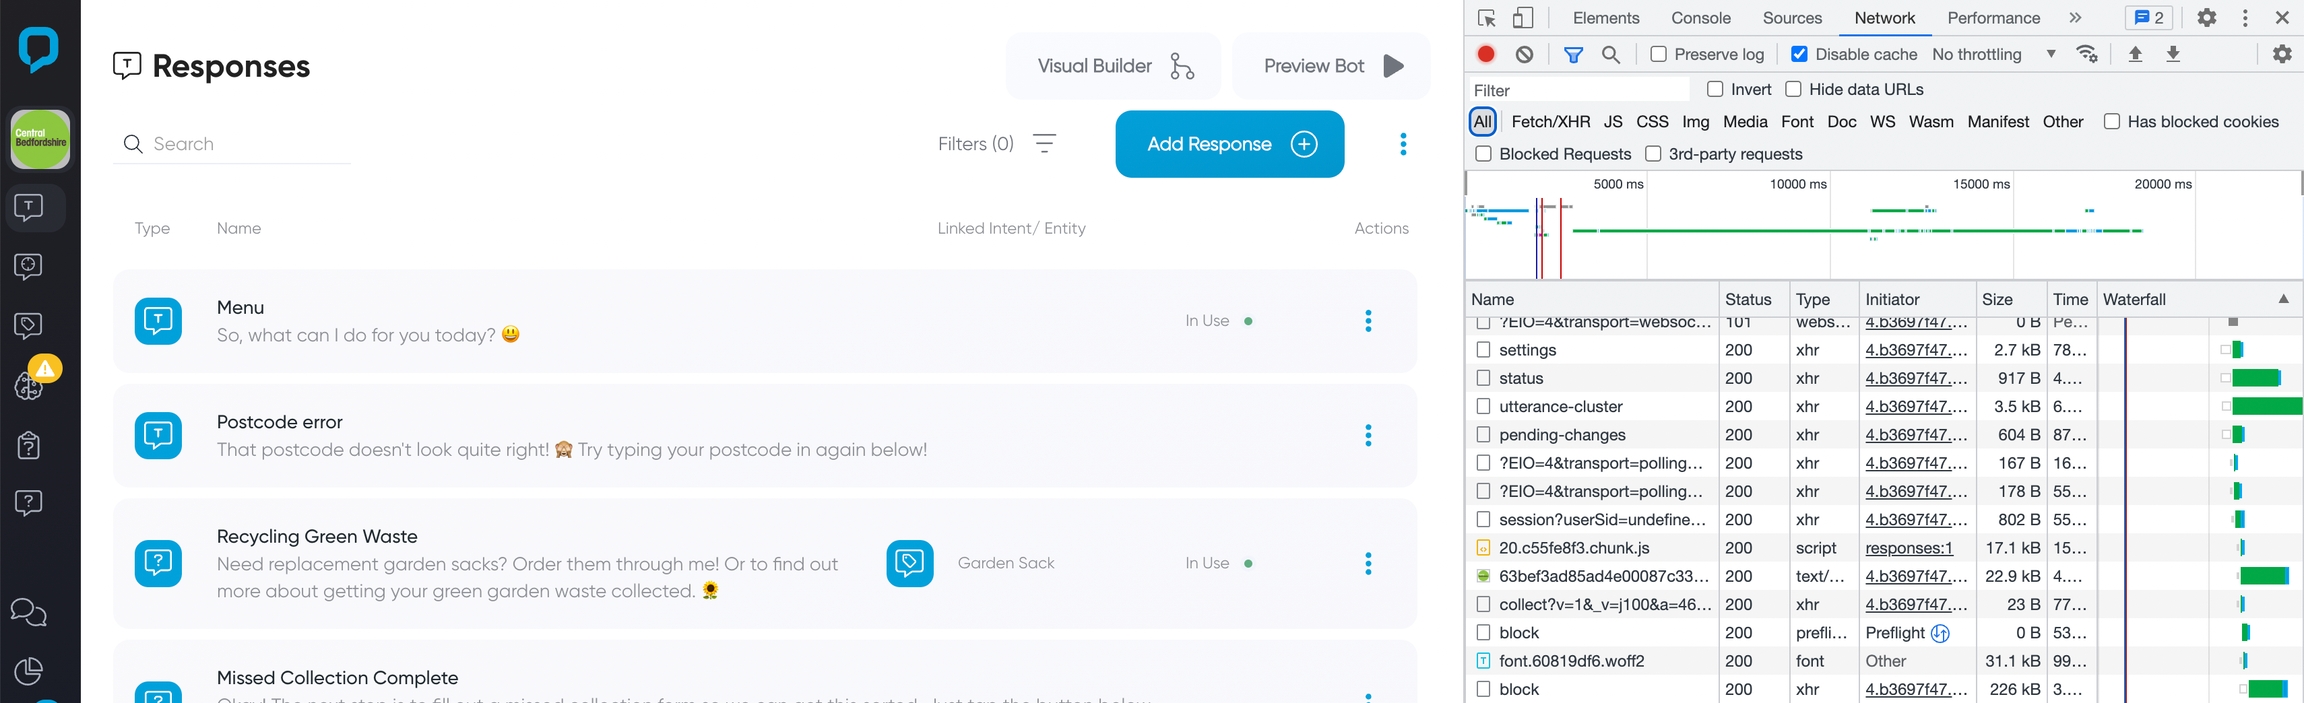Click the Filters list icon
The height and width of the screenshot is (703, 2304).
(x=1044, y=144)
